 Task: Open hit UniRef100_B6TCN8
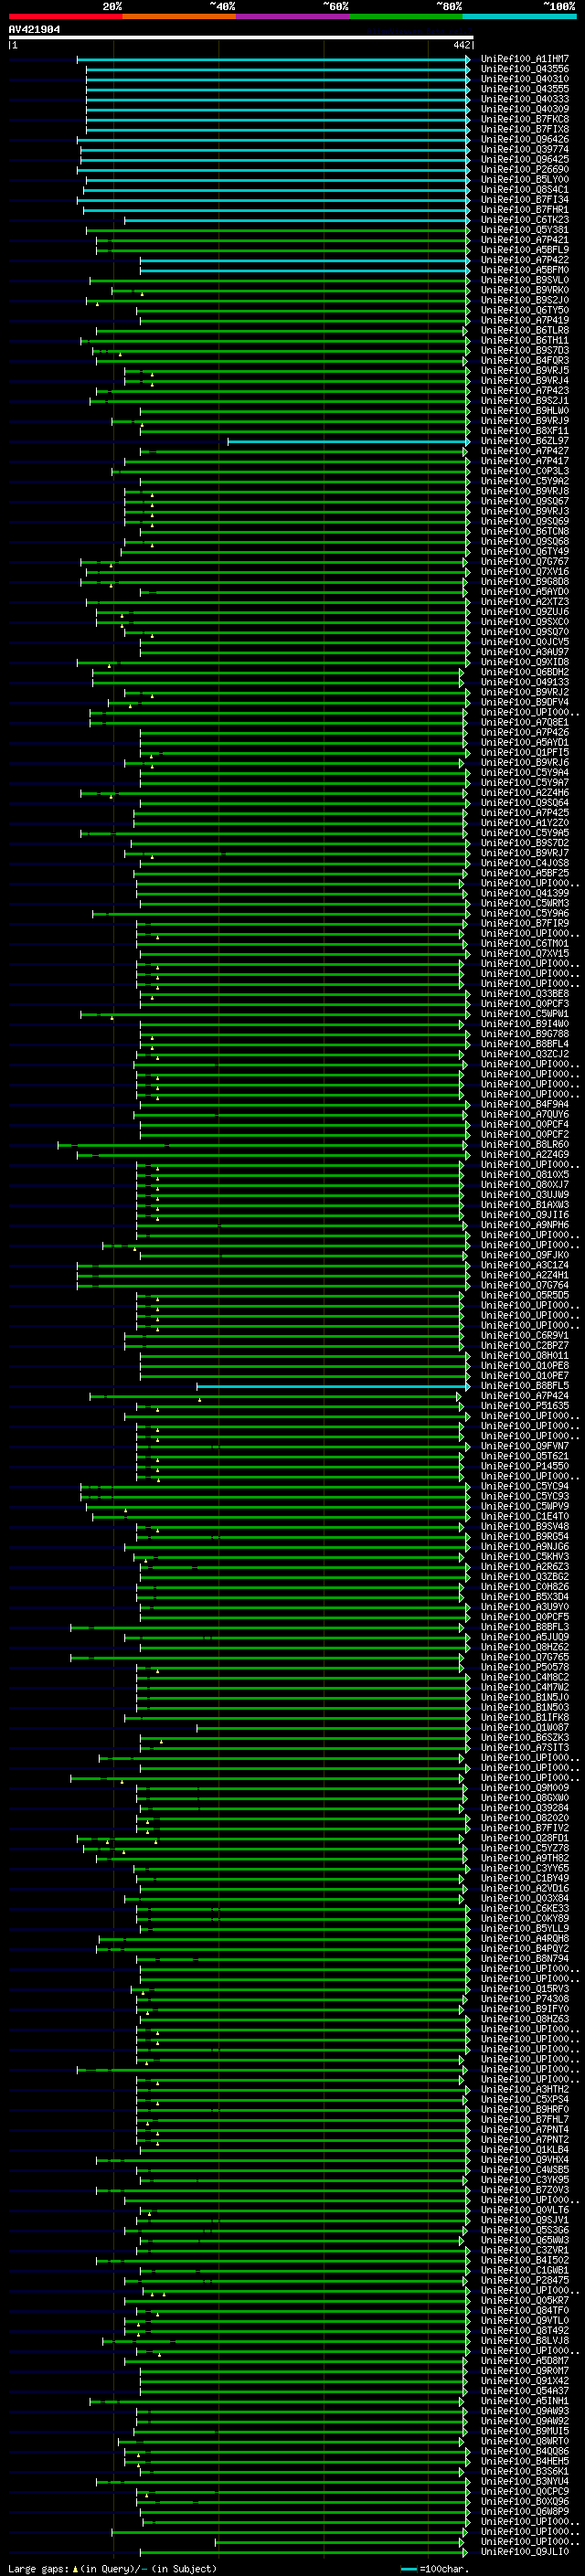[525, 531]
